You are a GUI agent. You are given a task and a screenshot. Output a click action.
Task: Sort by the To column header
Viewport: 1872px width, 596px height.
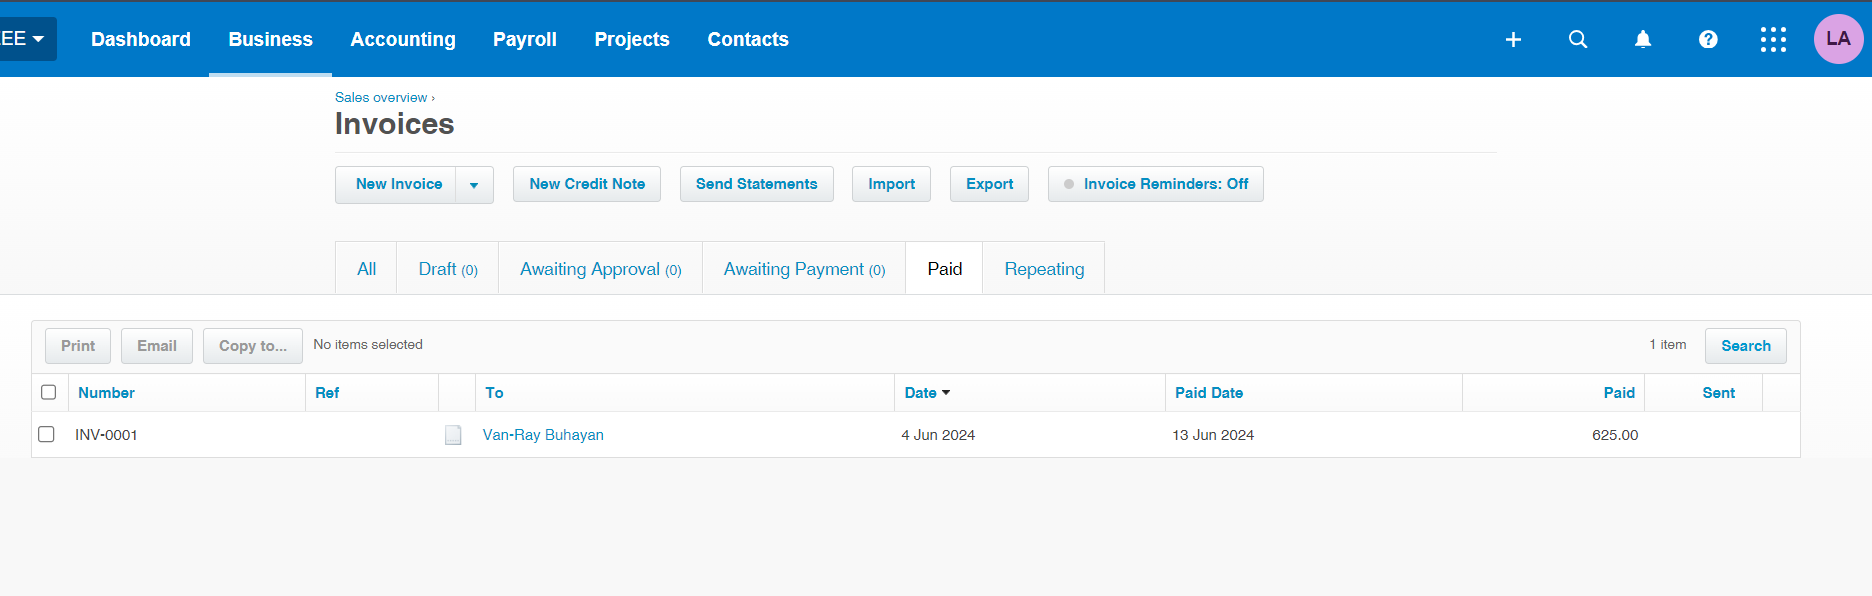[494, 393]
